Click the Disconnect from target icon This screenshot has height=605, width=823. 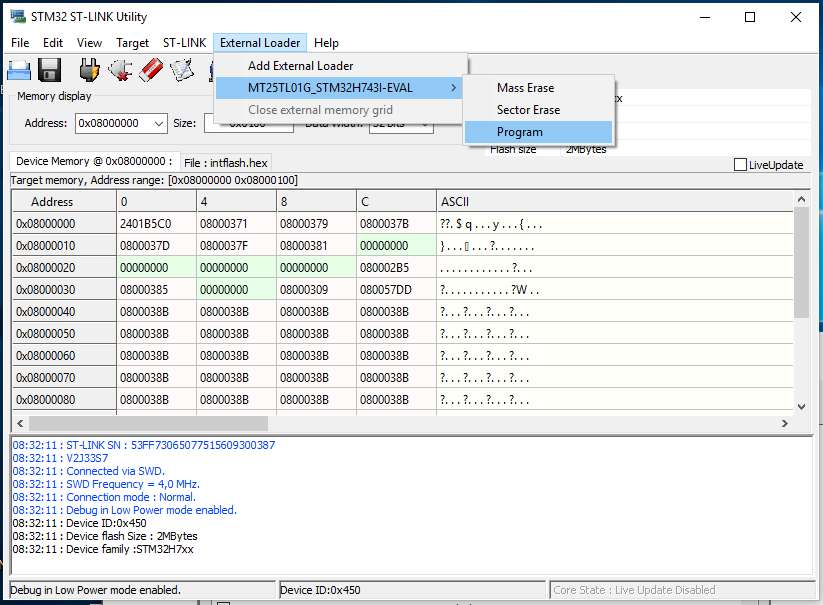[x=120, y=70]
